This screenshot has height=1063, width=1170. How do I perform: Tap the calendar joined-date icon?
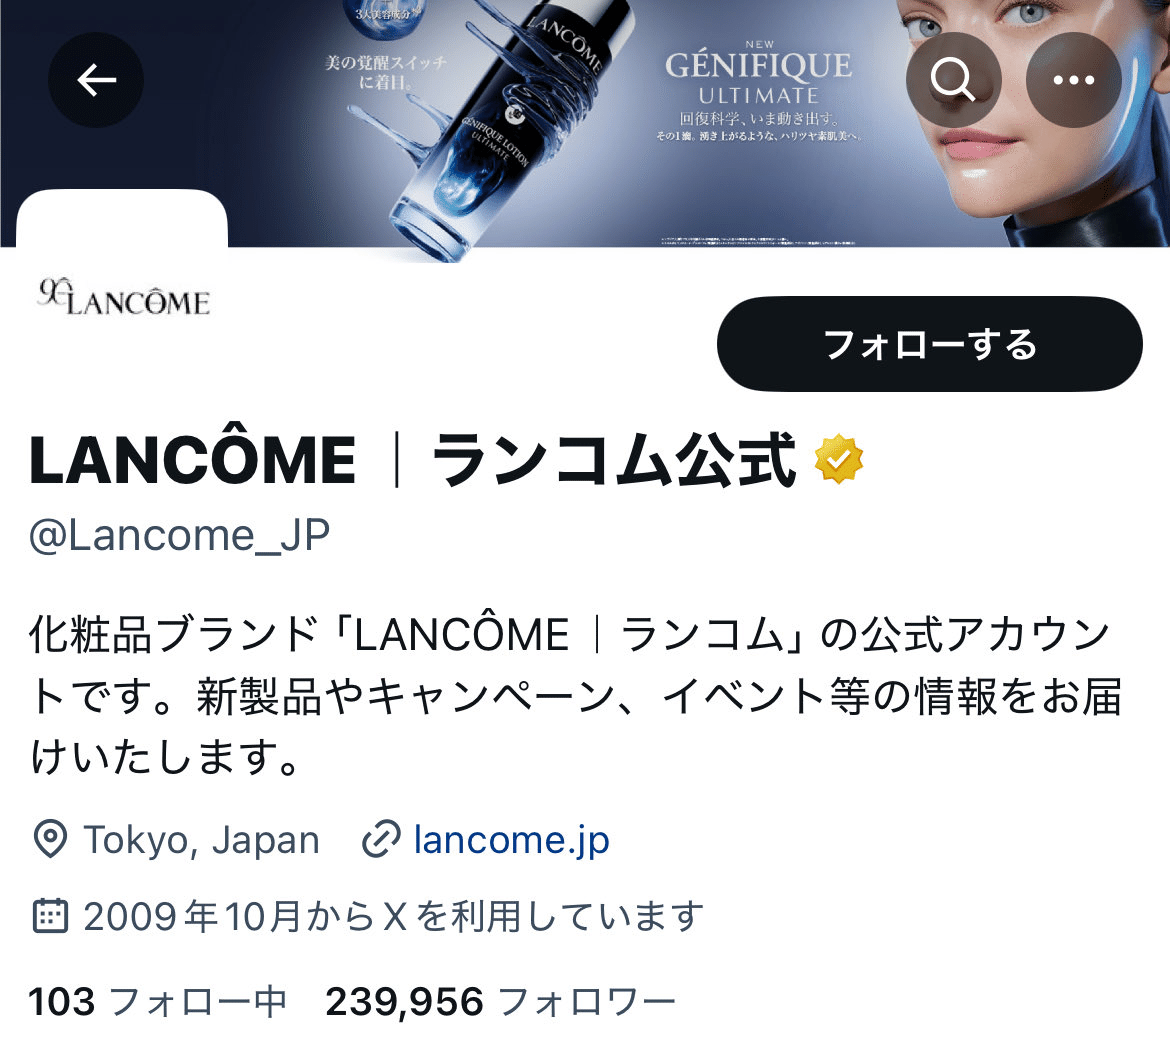click(51, 916)
